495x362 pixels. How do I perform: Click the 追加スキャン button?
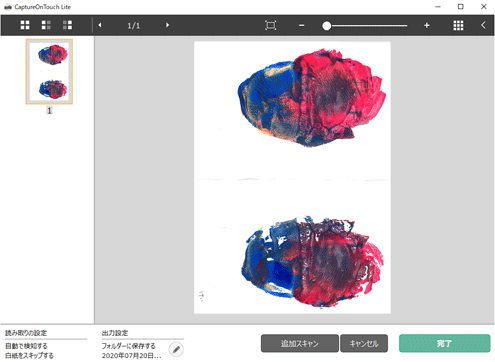pos(300,343)
